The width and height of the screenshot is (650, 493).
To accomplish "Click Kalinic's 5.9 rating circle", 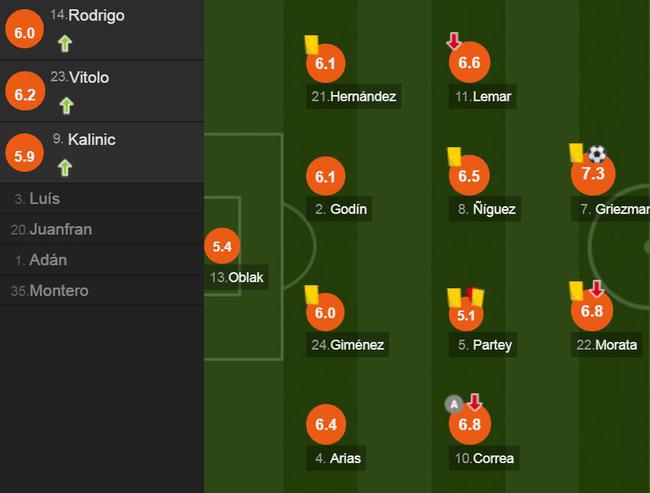I will [24, 153].
